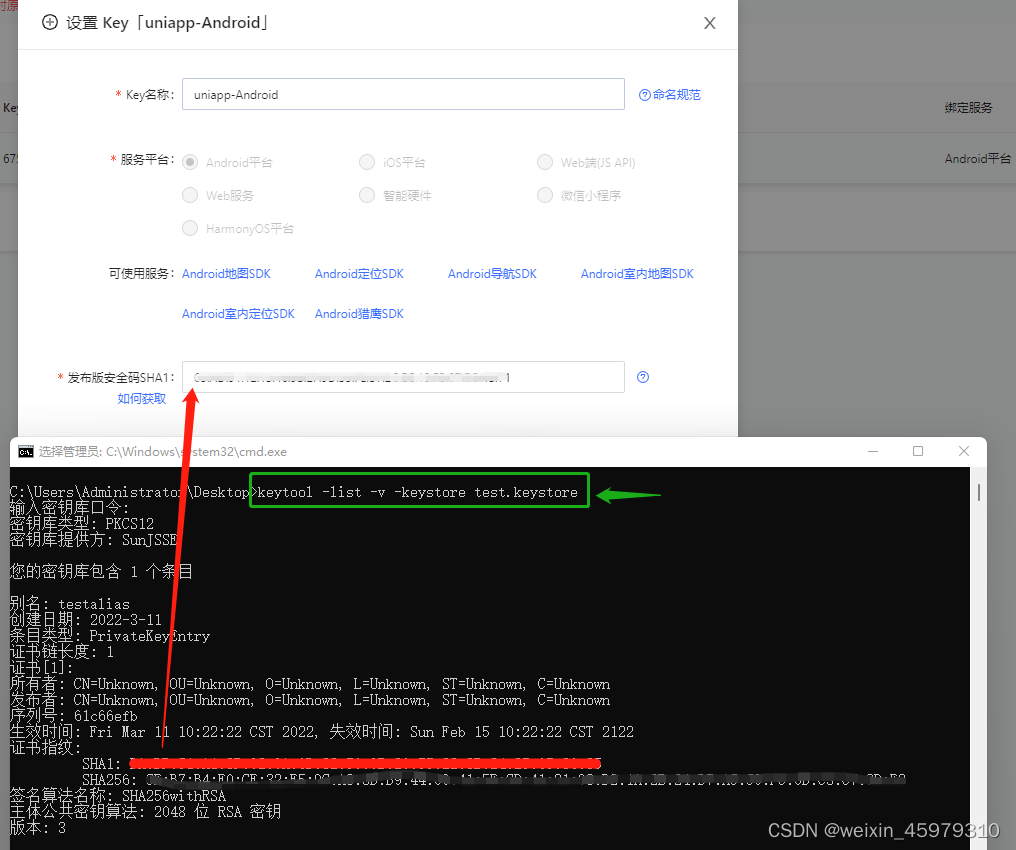Viewport: 1016px width, 850px height.
Task: Click the 您的密钥库包含 1 个条目 line
Action: tap(102, 571)
